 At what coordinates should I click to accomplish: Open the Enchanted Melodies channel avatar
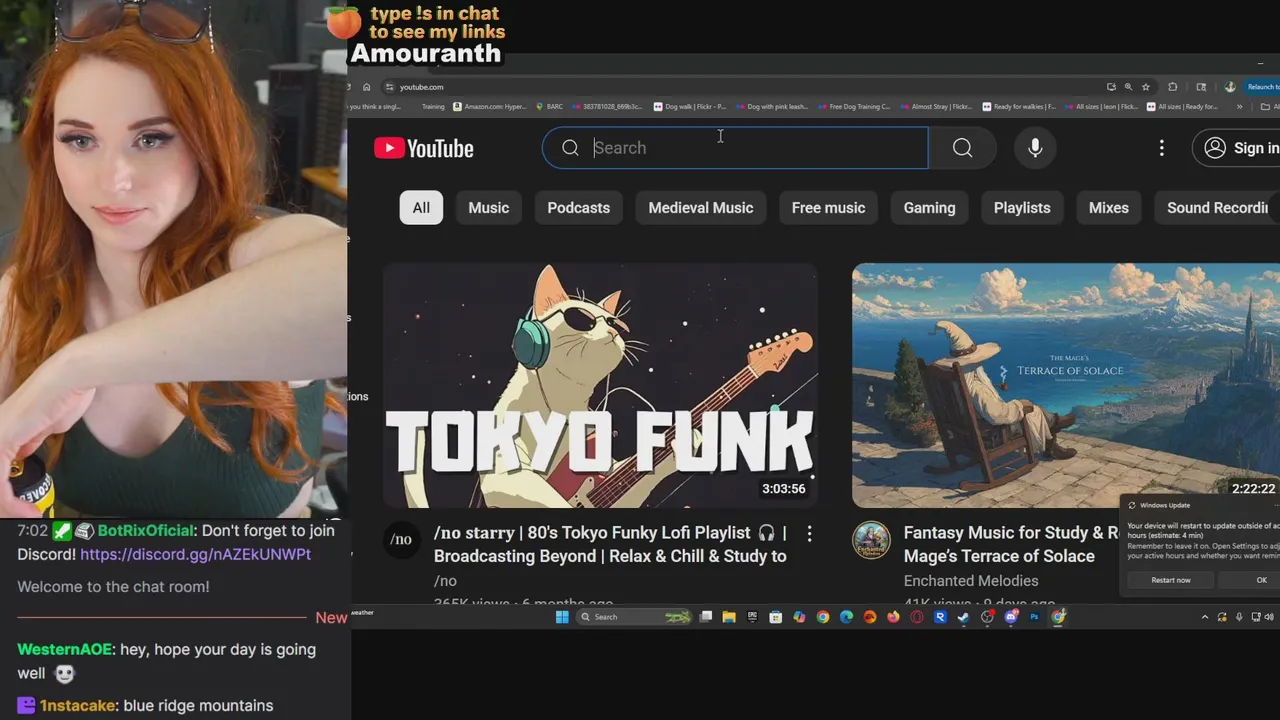pos(871,540)
